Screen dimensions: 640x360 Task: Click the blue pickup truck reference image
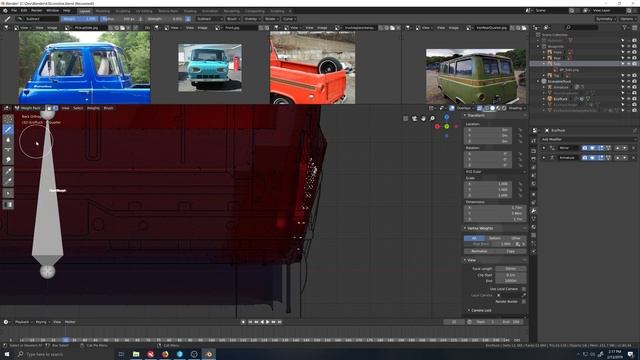(x=84, y=67)
